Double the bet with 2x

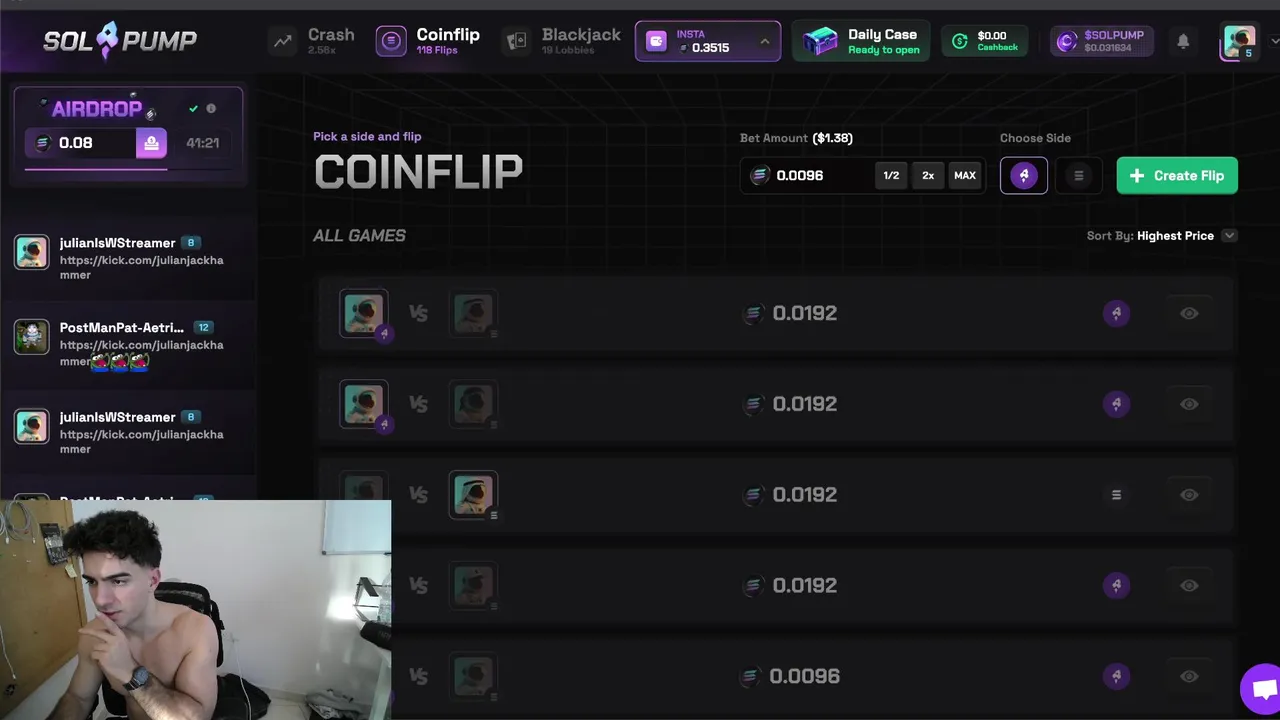[928, 175]
